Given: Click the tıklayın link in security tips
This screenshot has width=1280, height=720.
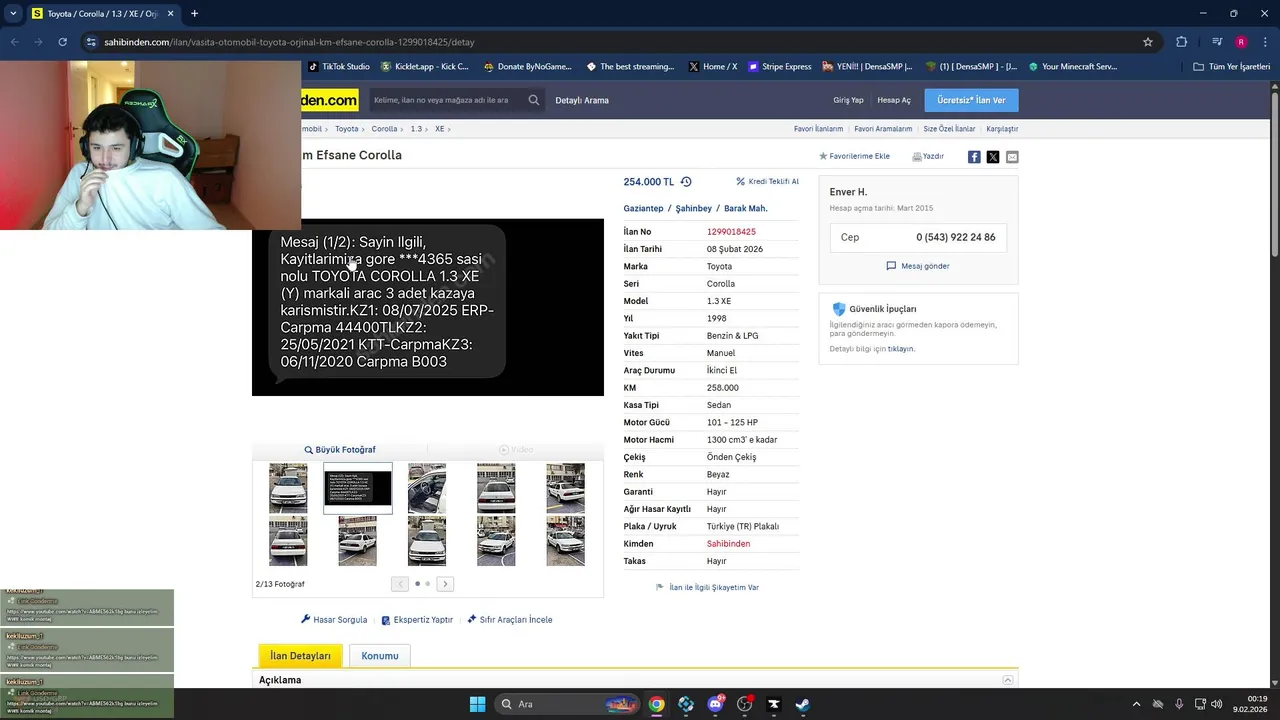Looking at the screenshot, I should (x=901, y=349).
